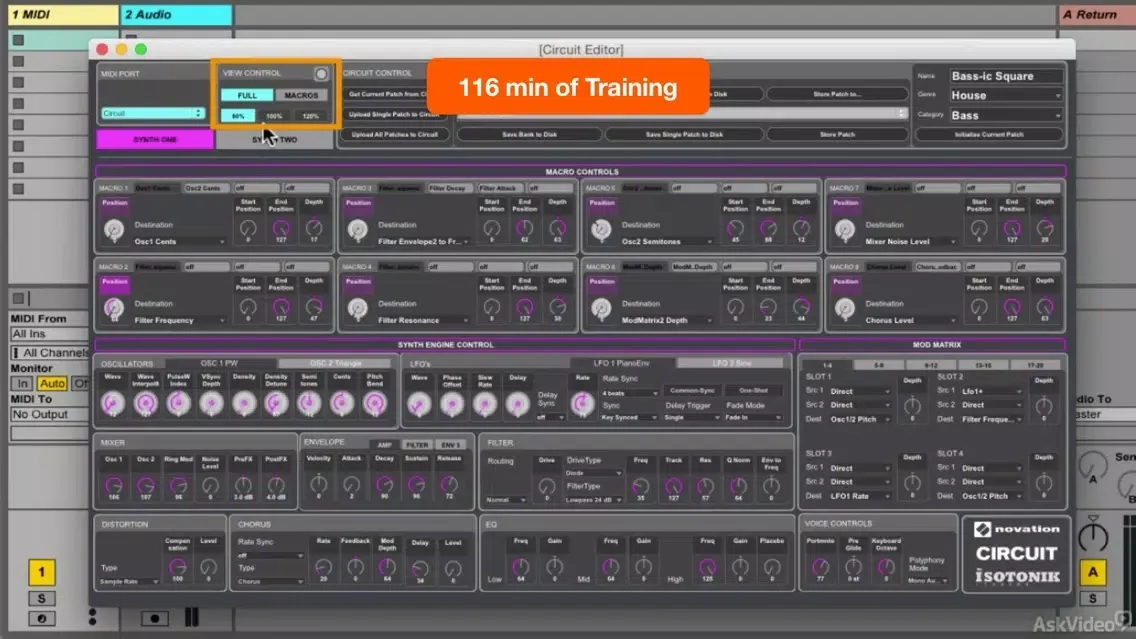
Task: Click the Slot 1 Depth knob
Action: 912,405
